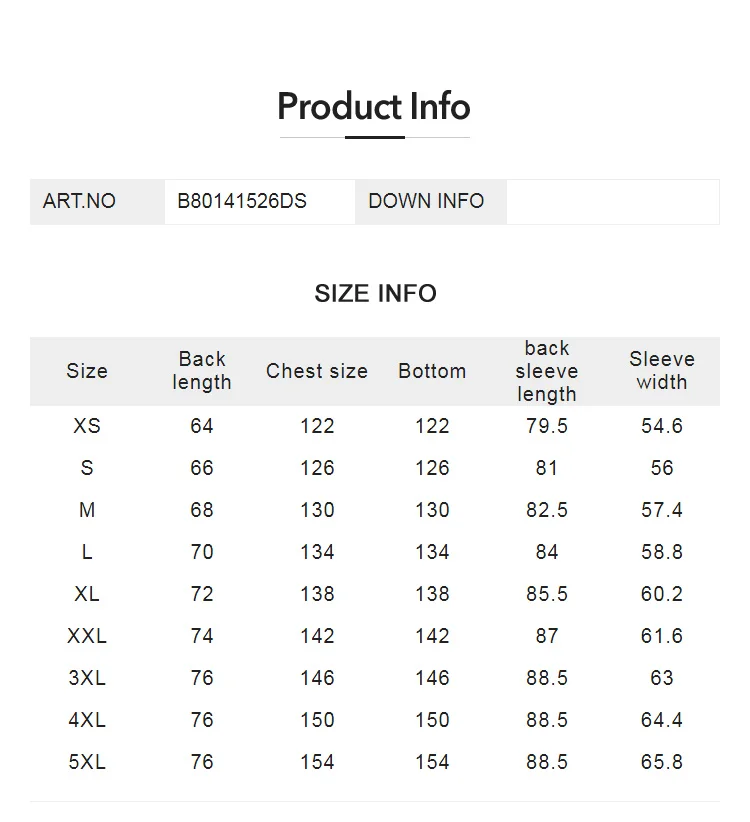The width and height of the screenshot is (750, 822).
Task: Select the XXL size row label
Action: click(87, 636)
